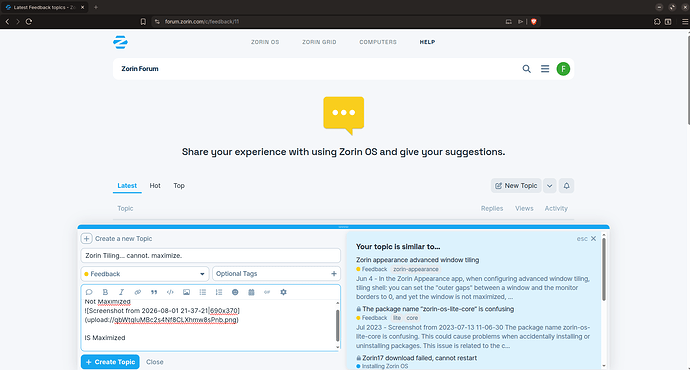Click inside the composer body text area
Image resolution: width=690 pixels, height=370 pixels.
209,325
